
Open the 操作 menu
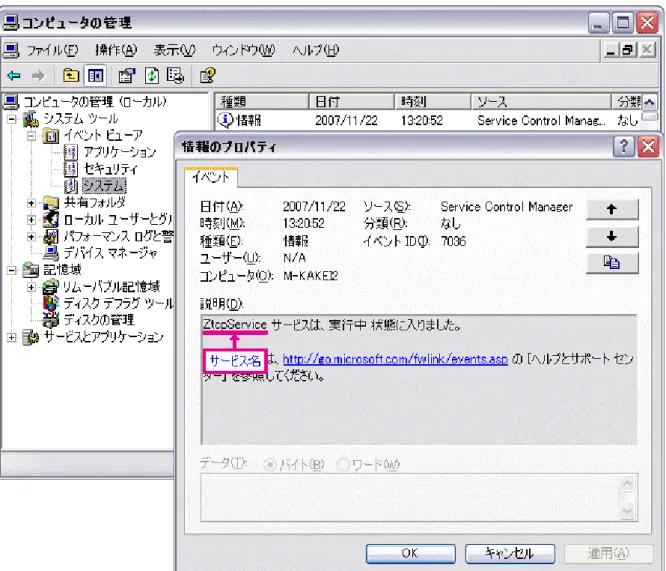[x=116, y=50]
